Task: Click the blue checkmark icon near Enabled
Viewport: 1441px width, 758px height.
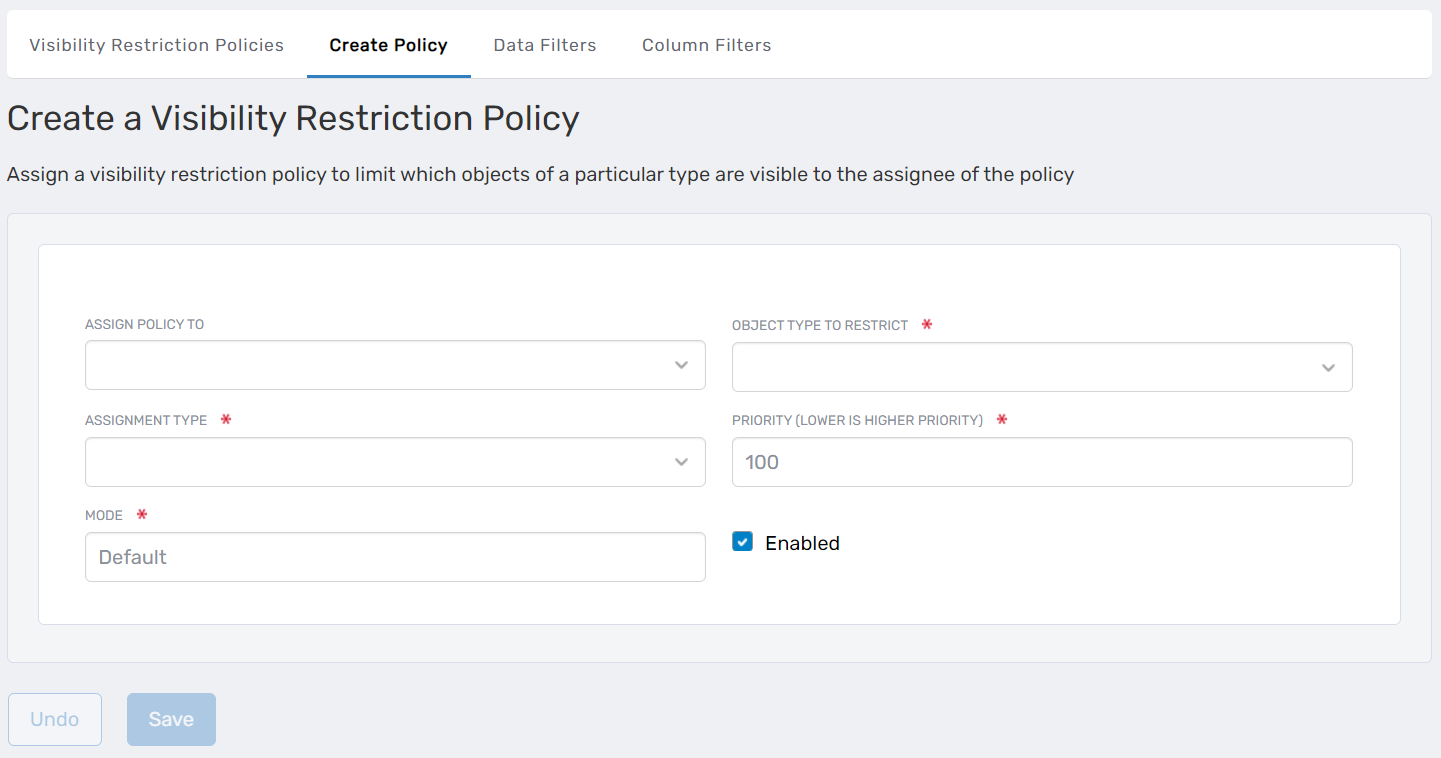Action: (x=742, y=541)
